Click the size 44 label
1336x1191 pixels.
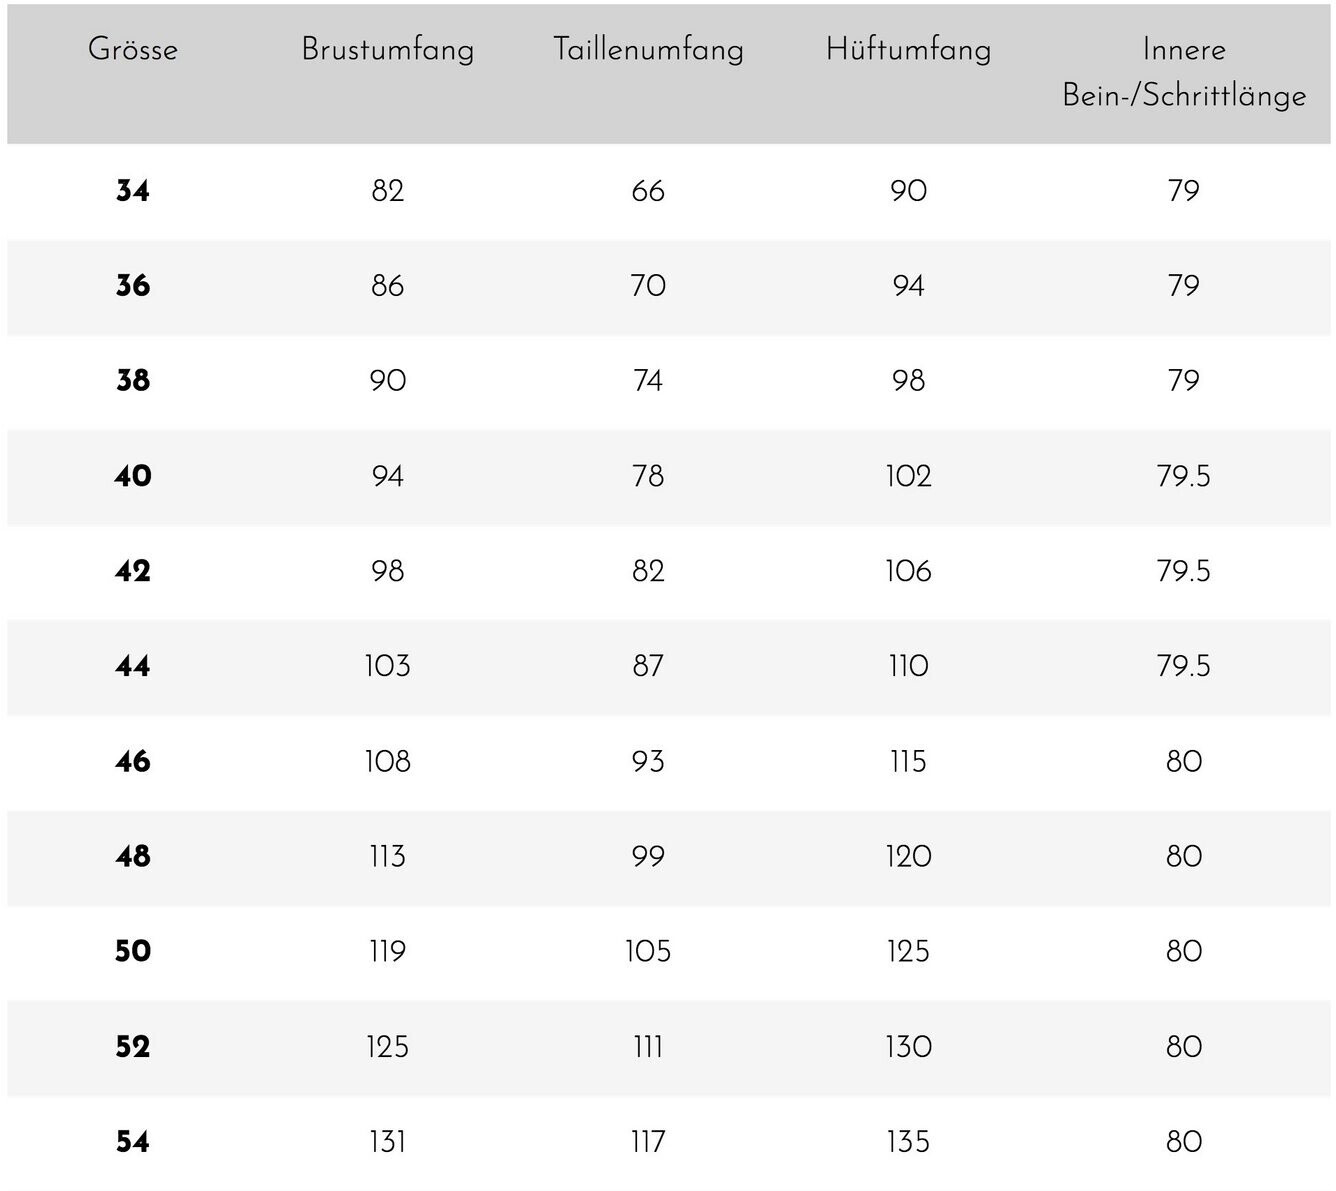[x=133, y=665]
